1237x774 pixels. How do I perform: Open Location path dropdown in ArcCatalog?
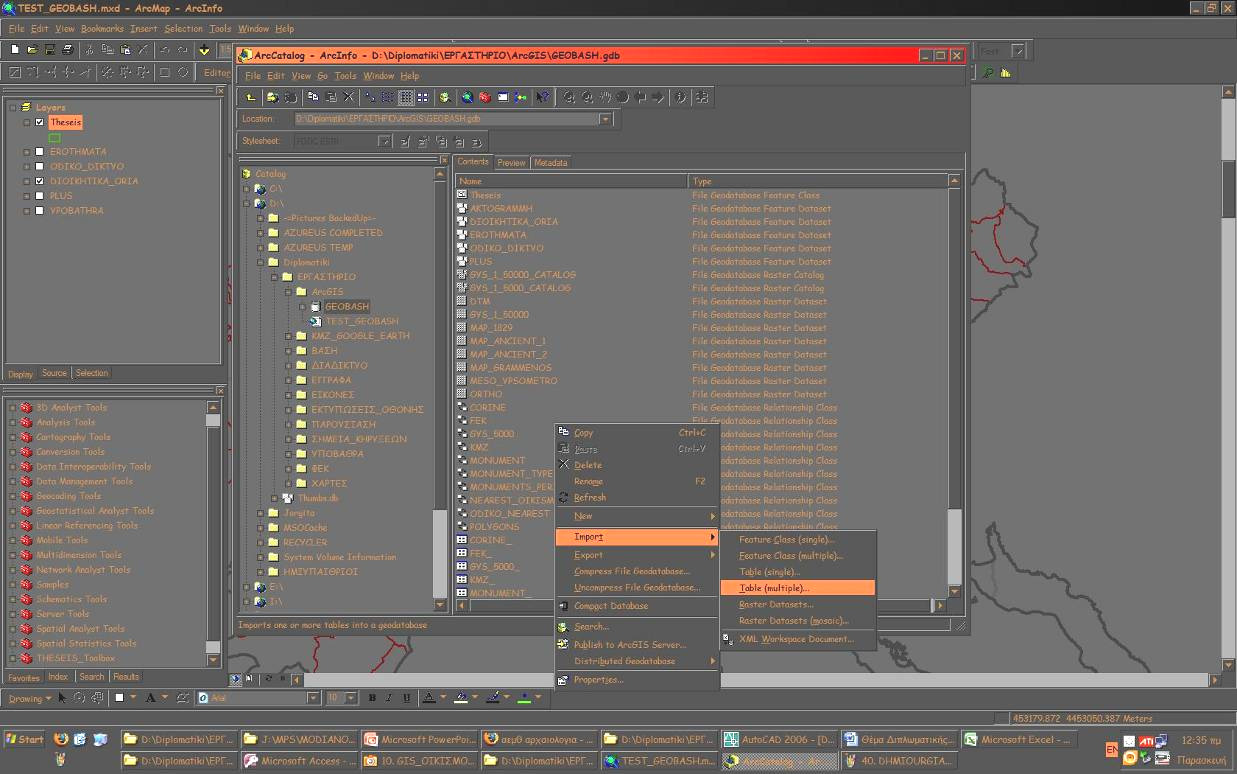coord(605,119)
